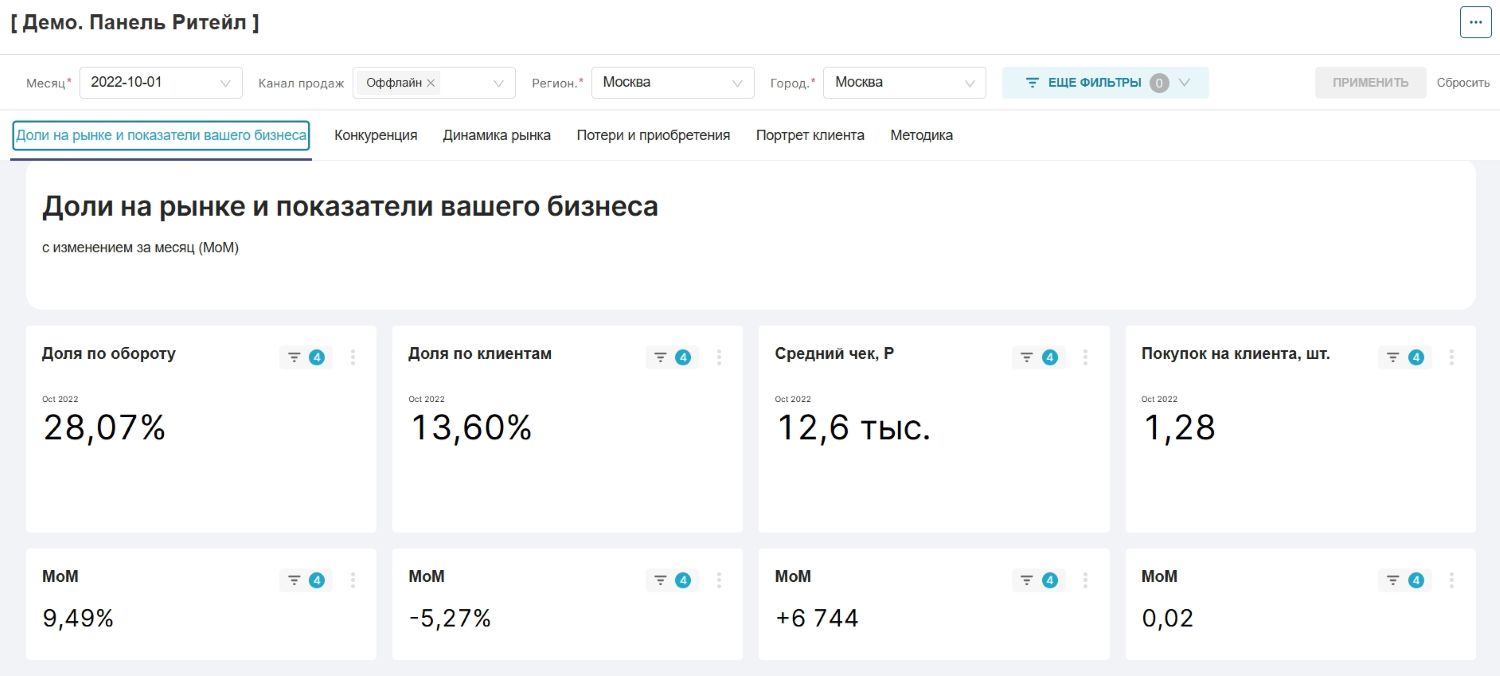This screenshot has height=676, width=1500.
Task: Open kebab menu on Доля по клиентам card
Action: [719, 357]
